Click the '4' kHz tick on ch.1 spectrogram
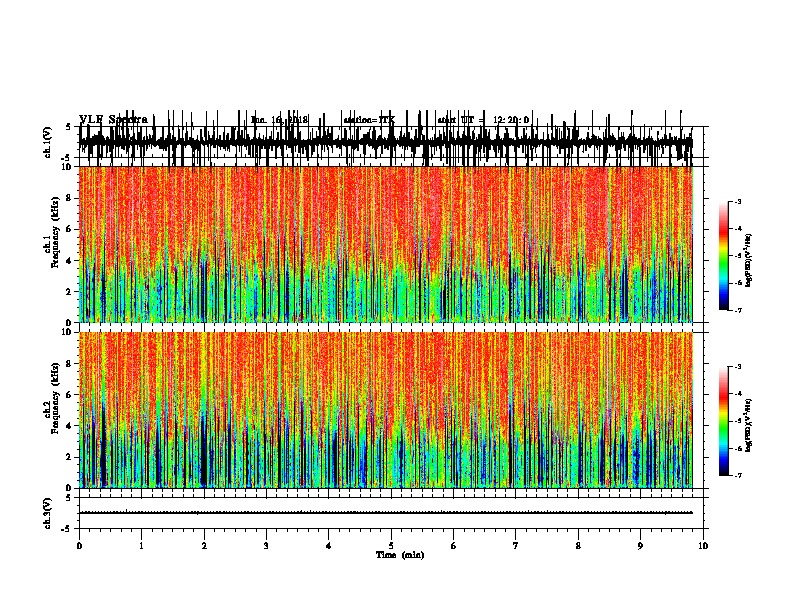Image resolution: width=792 pixels, height=612 pixels. coord(70,261)
